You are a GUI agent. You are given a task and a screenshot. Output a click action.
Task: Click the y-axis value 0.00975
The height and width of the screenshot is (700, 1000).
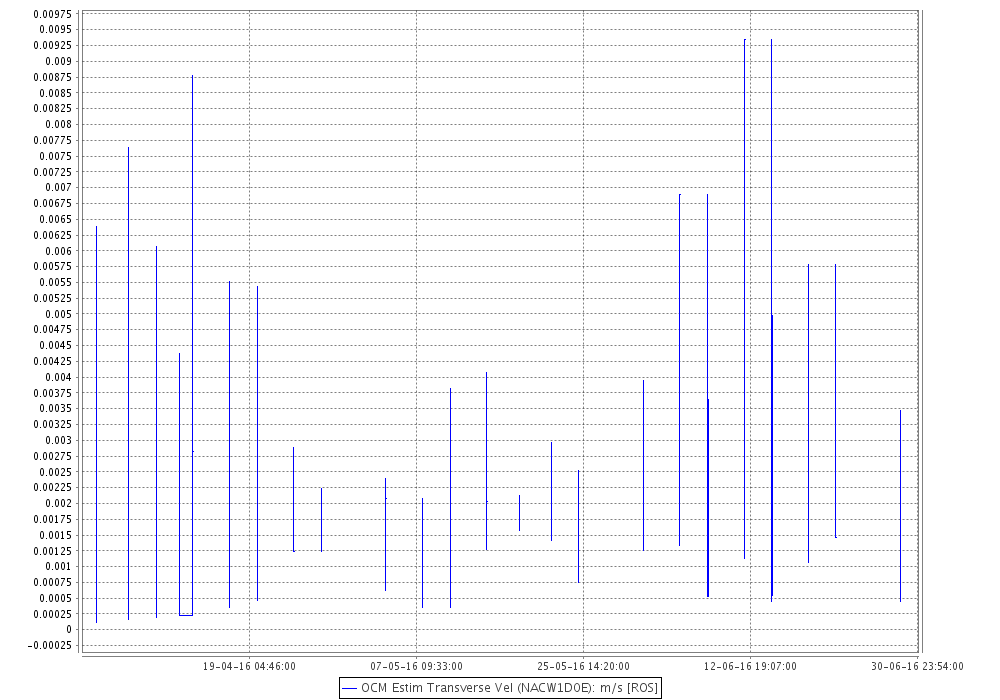tap(53, 14)
